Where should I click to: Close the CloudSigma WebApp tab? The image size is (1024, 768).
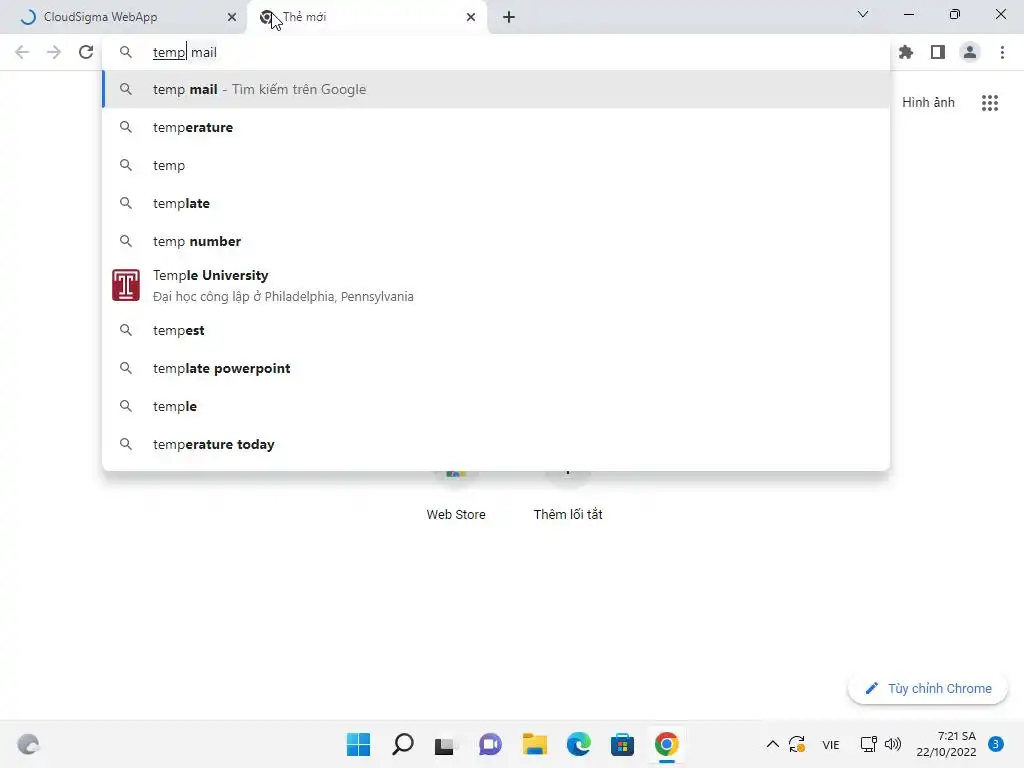[232, 17]
